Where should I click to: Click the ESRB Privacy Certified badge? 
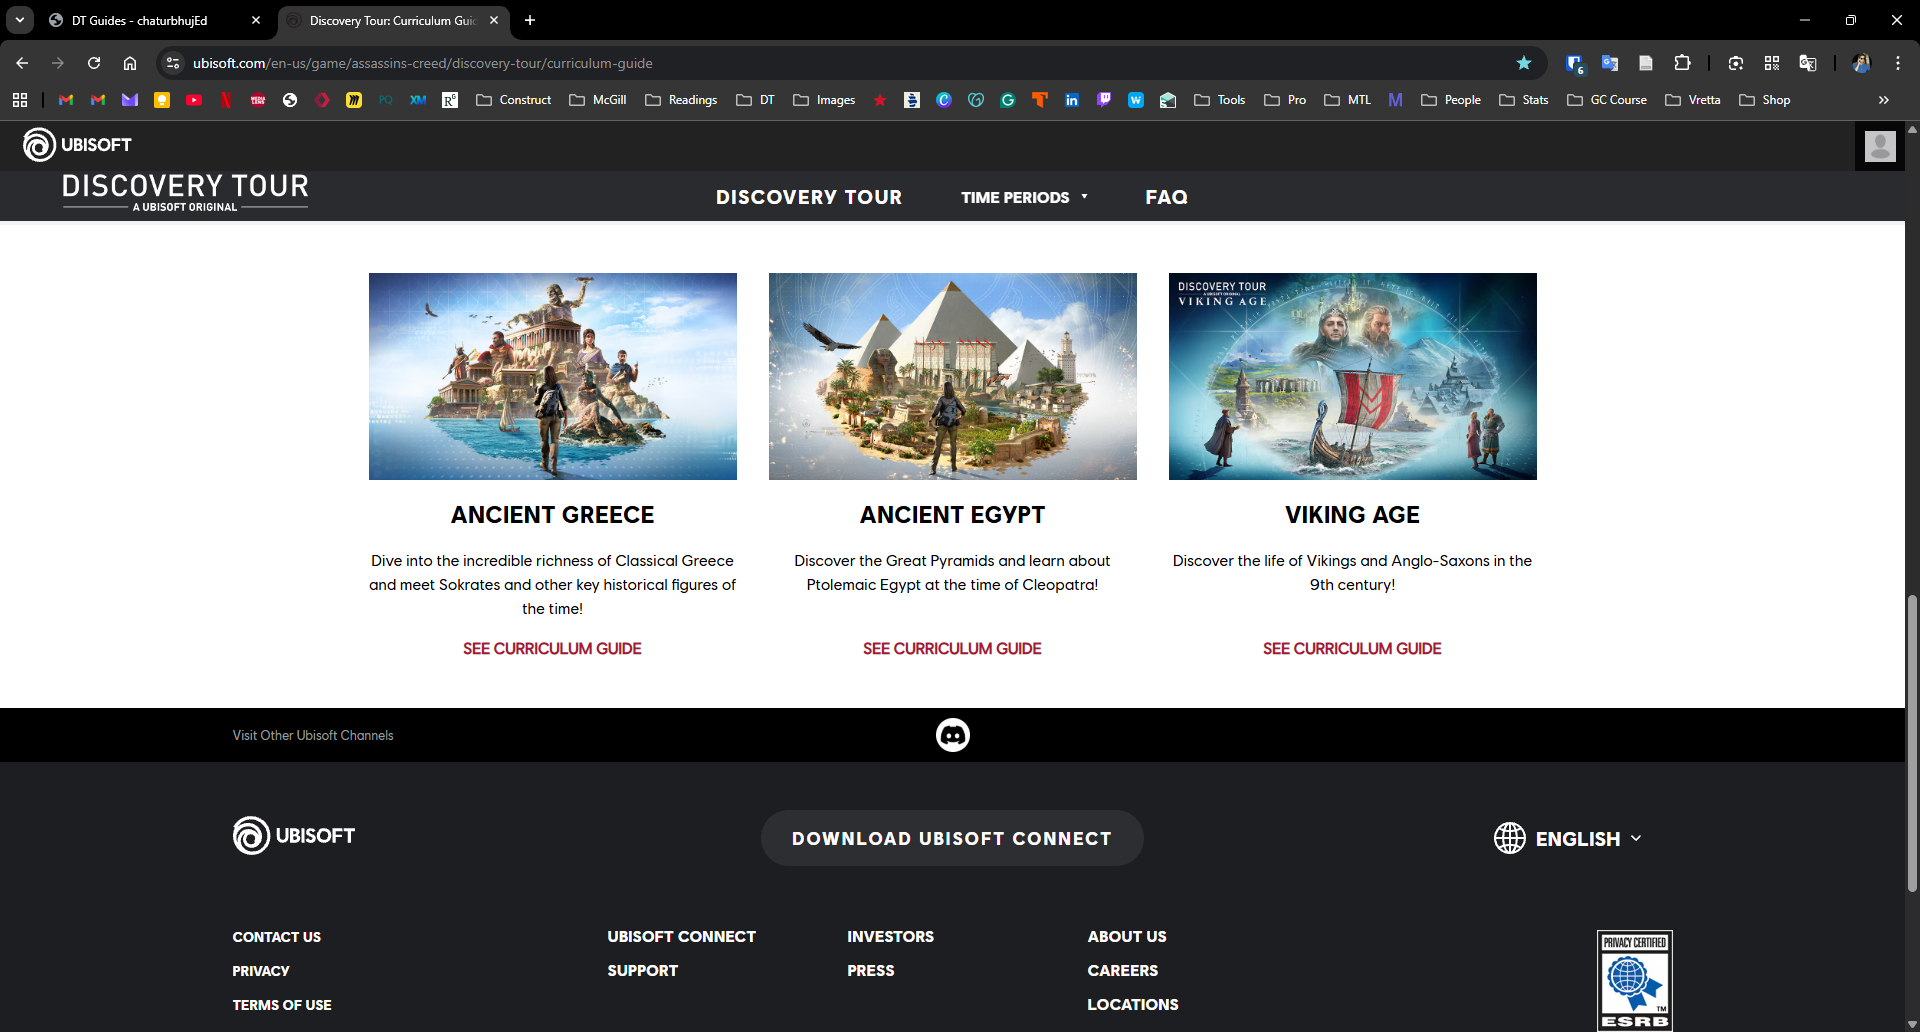coord(1635,980)
